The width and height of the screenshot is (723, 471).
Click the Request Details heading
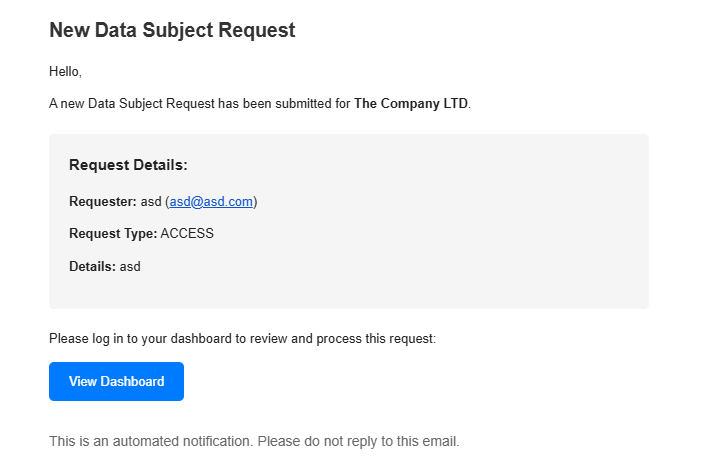tap(128, 165)
